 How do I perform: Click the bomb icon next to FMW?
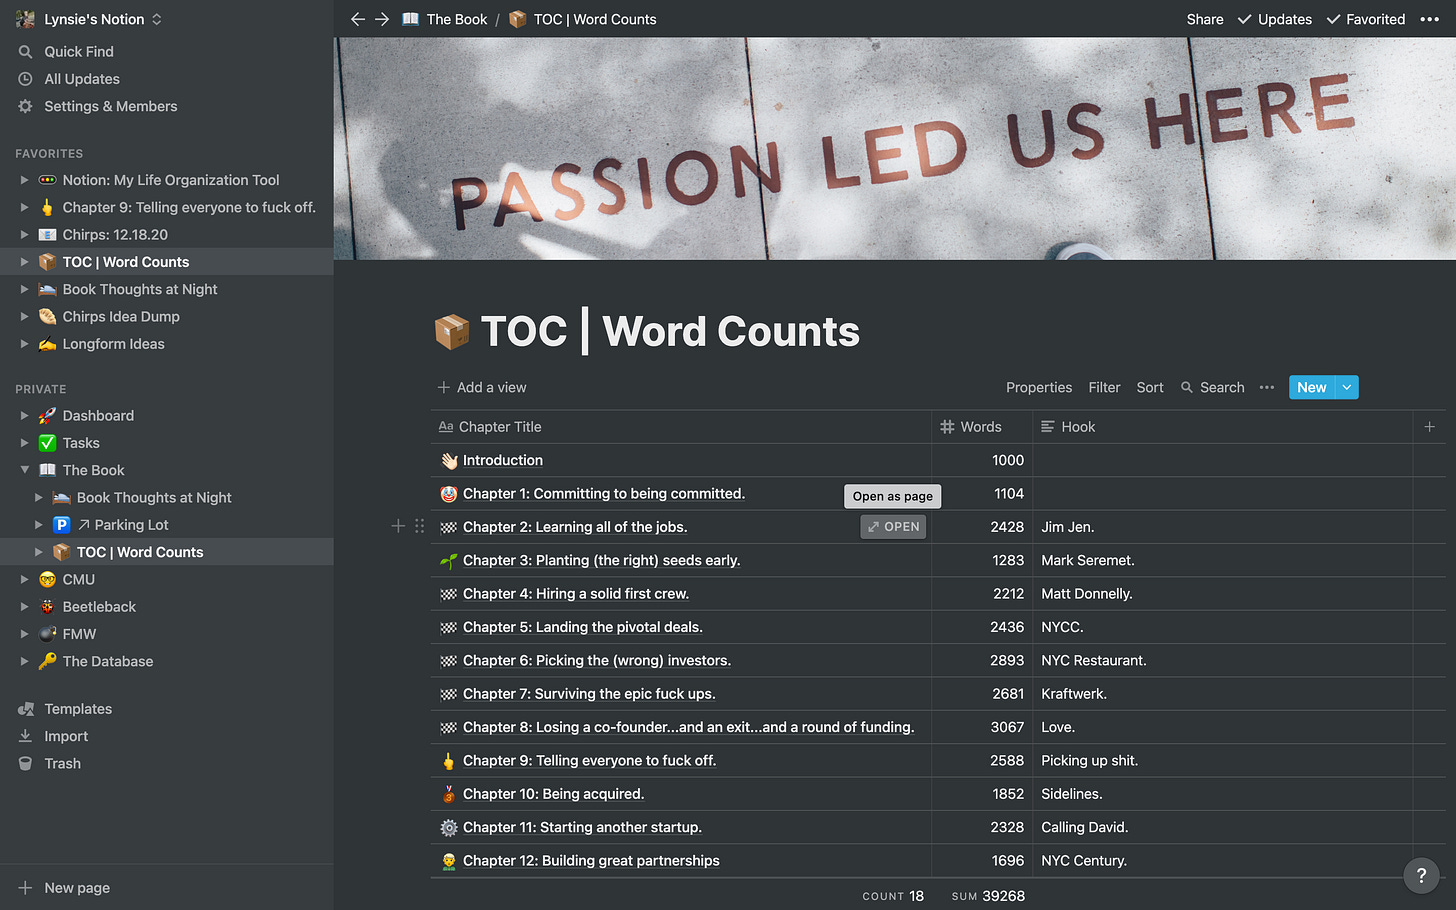tap(47, 634)
